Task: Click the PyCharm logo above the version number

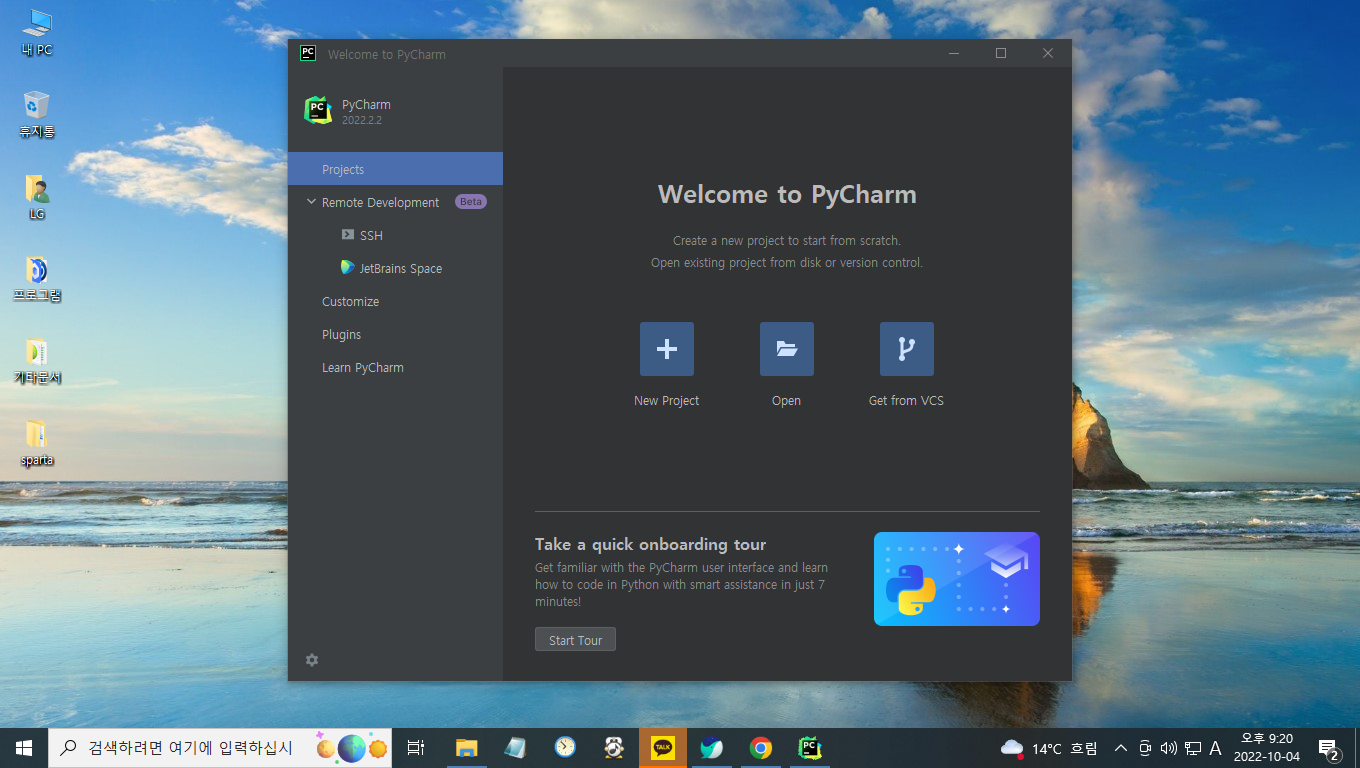Action: [x=318, y=110]
